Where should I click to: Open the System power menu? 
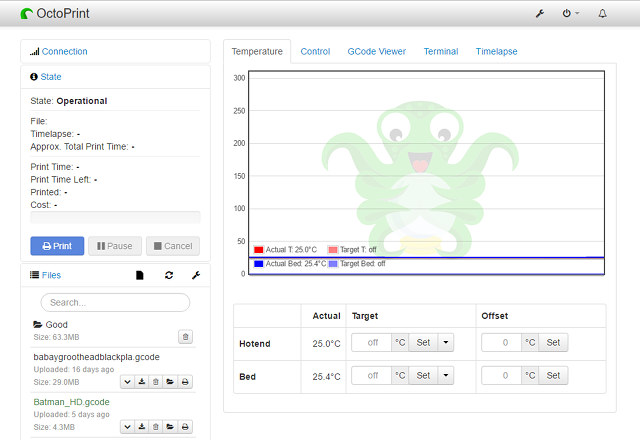tap(570, 13)
